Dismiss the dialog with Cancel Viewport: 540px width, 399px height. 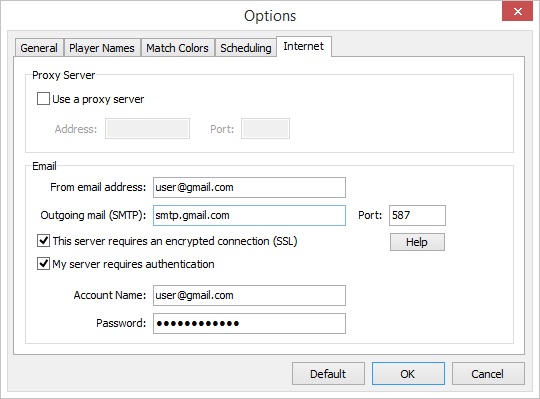click(488, 374)
